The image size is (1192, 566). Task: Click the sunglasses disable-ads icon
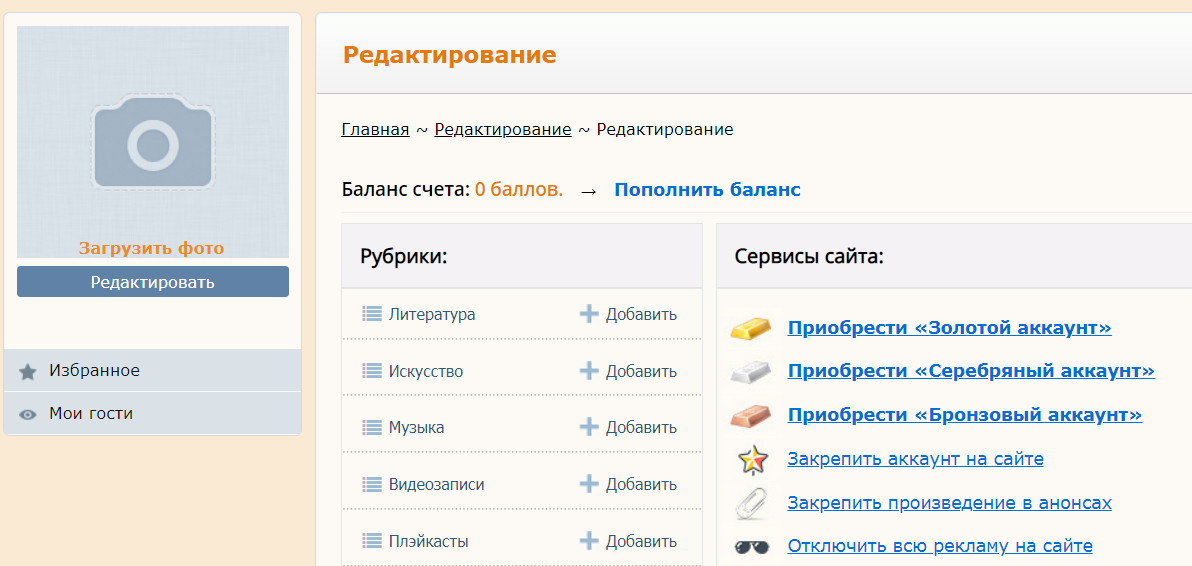751,547
